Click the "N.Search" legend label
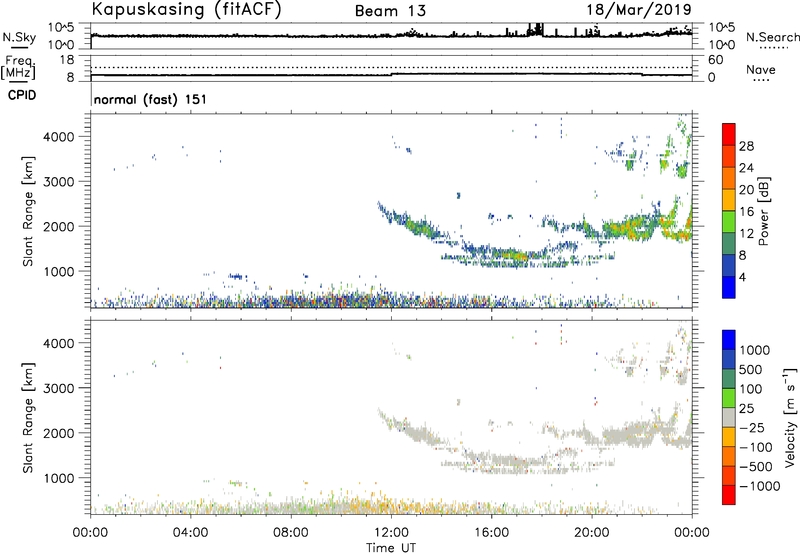This screenshot has width=800, height=554. [773, 37]
